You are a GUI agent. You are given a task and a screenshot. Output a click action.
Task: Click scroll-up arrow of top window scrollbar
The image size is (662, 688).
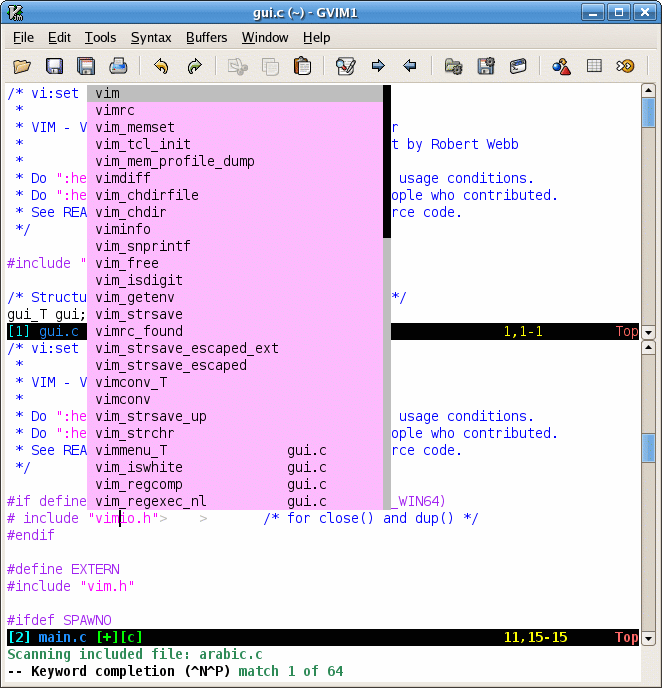pyautogui.click(x=648, y=92)
